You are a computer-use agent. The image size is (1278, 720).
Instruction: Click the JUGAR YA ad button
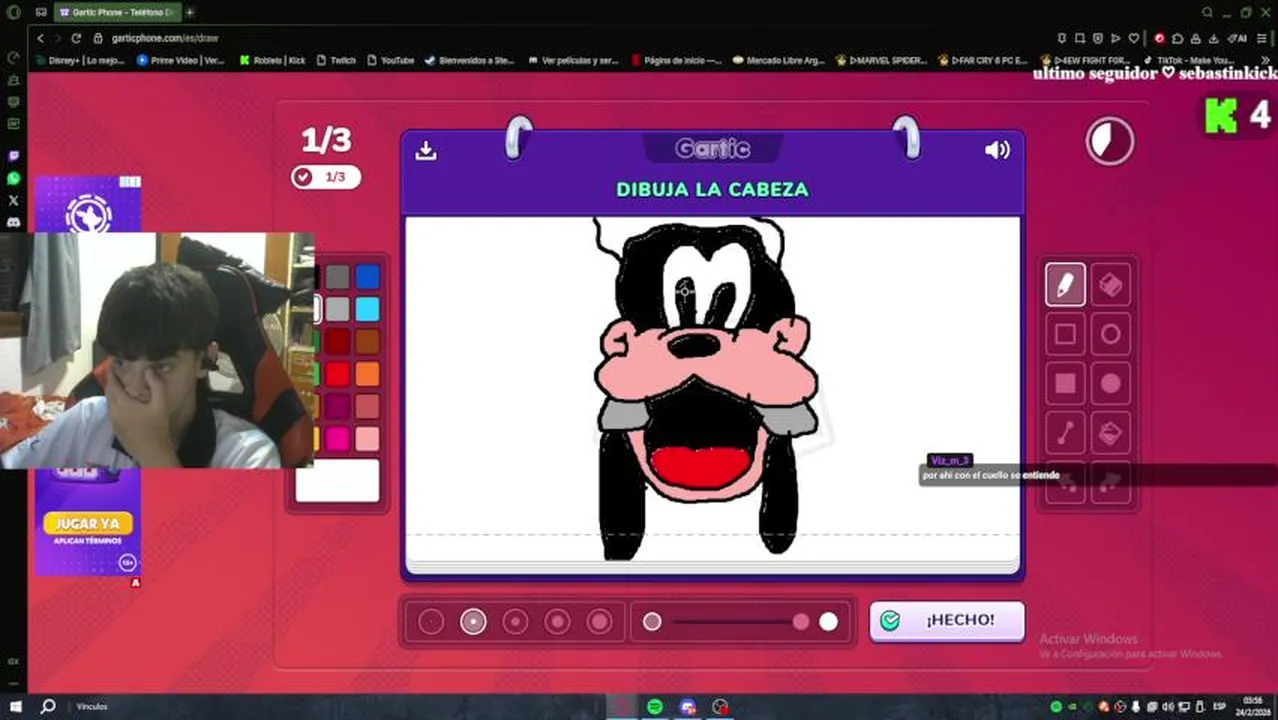point(88,523)
